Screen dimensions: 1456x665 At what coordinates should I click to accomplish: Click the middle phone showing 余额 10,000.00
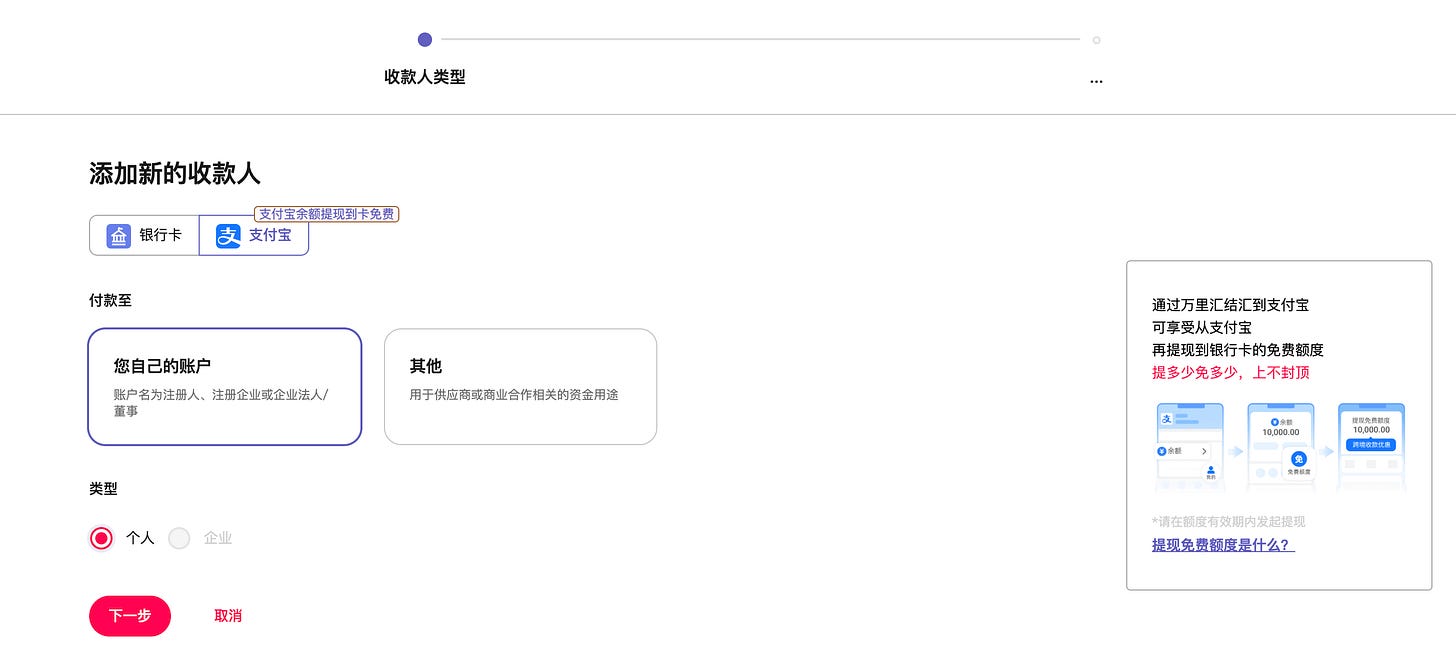pos(1280,446)
